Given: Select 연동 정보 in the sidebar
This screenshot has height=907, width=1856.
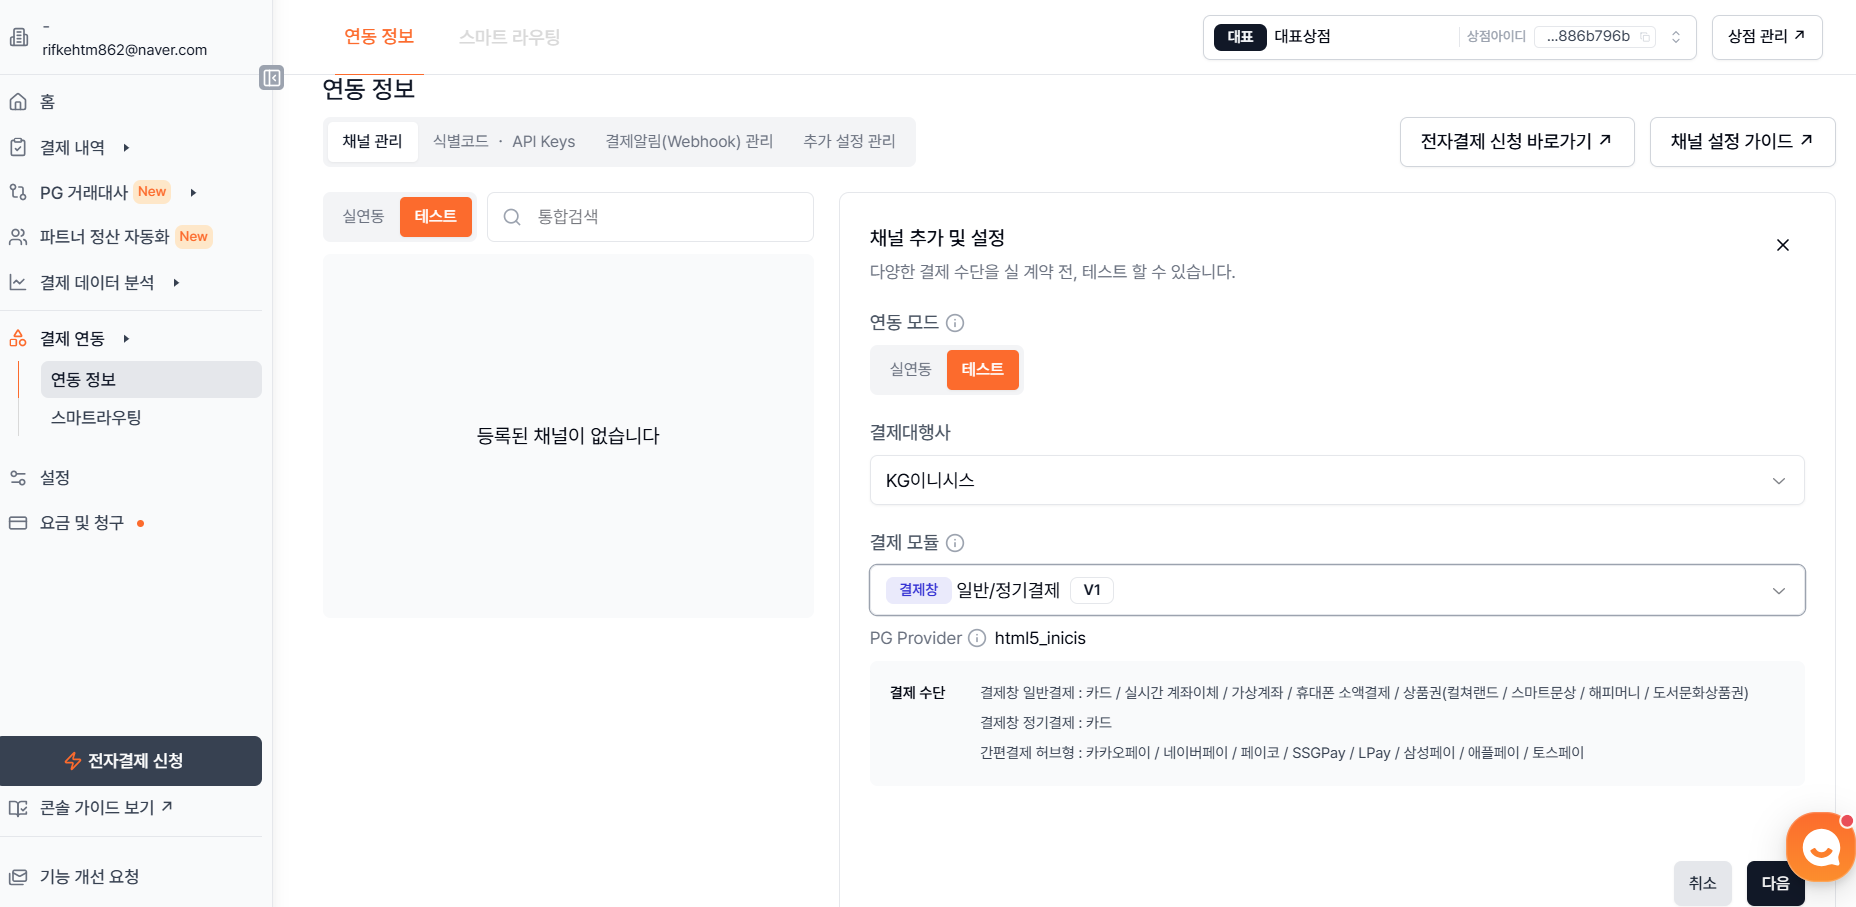Looking at the screenshot, I should [151, 380].
